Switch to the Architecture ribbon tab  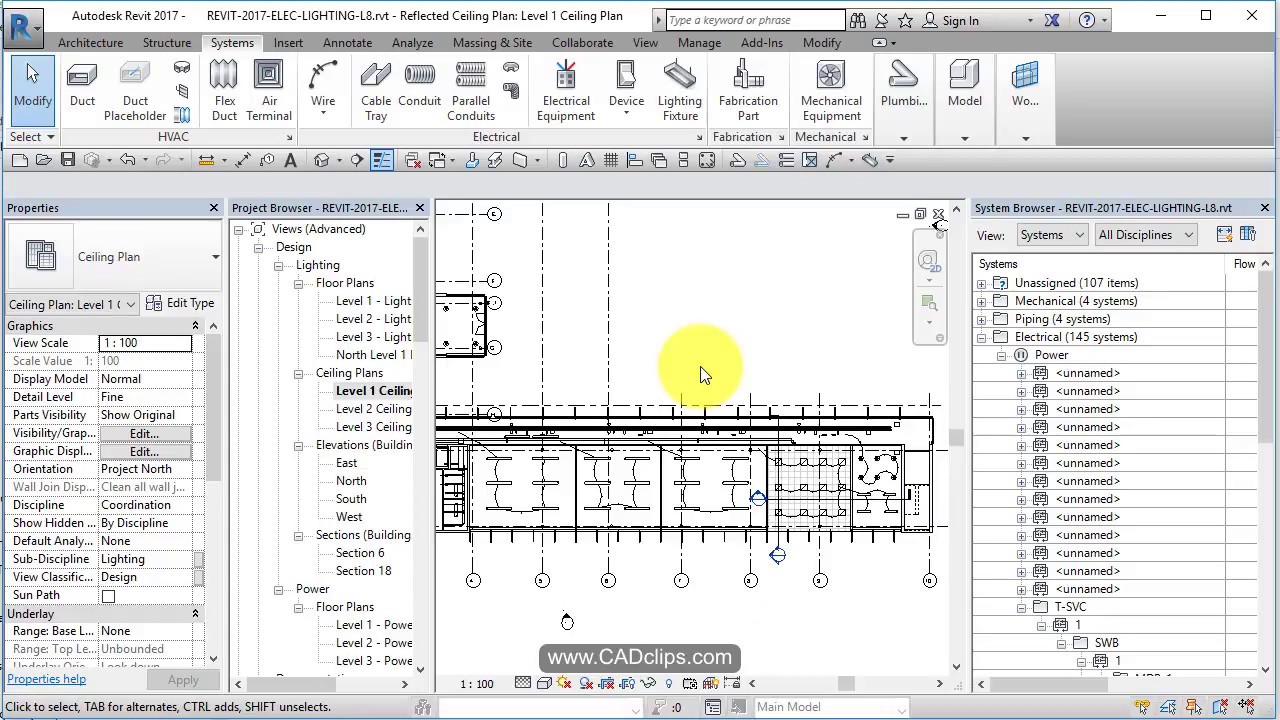coord(90,42)
